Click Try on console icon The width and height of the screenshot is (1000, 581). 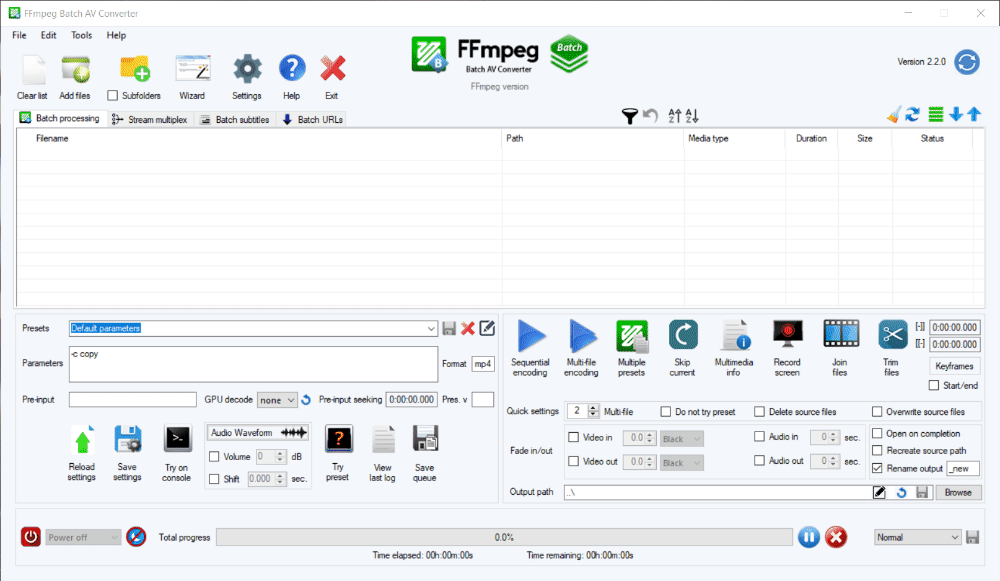[177, 439]
